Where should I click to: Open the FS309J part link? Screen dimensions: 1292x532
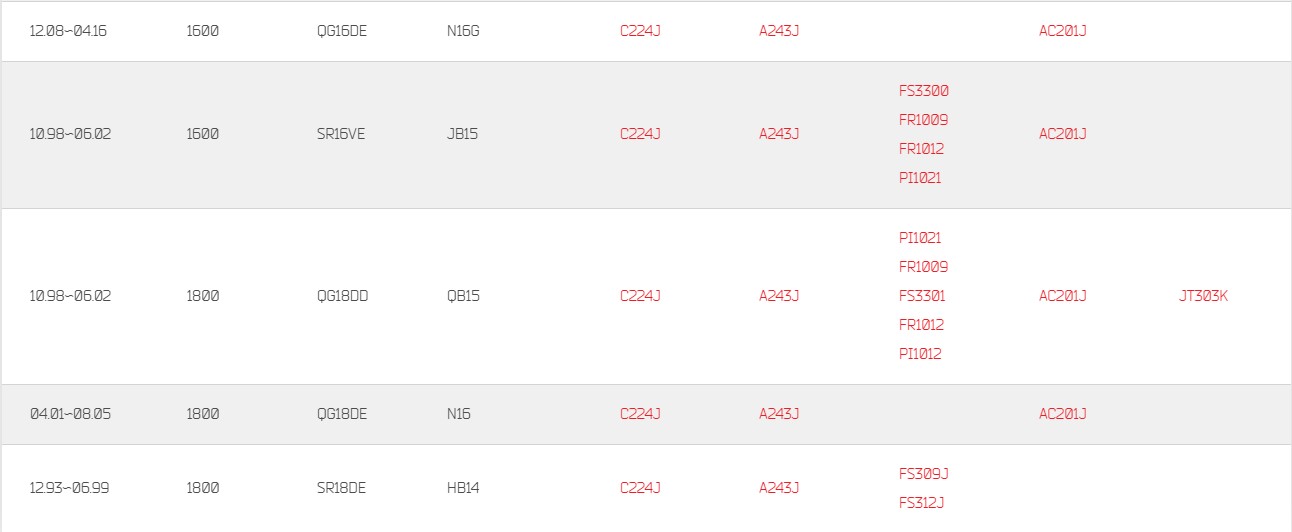point(923,474)
